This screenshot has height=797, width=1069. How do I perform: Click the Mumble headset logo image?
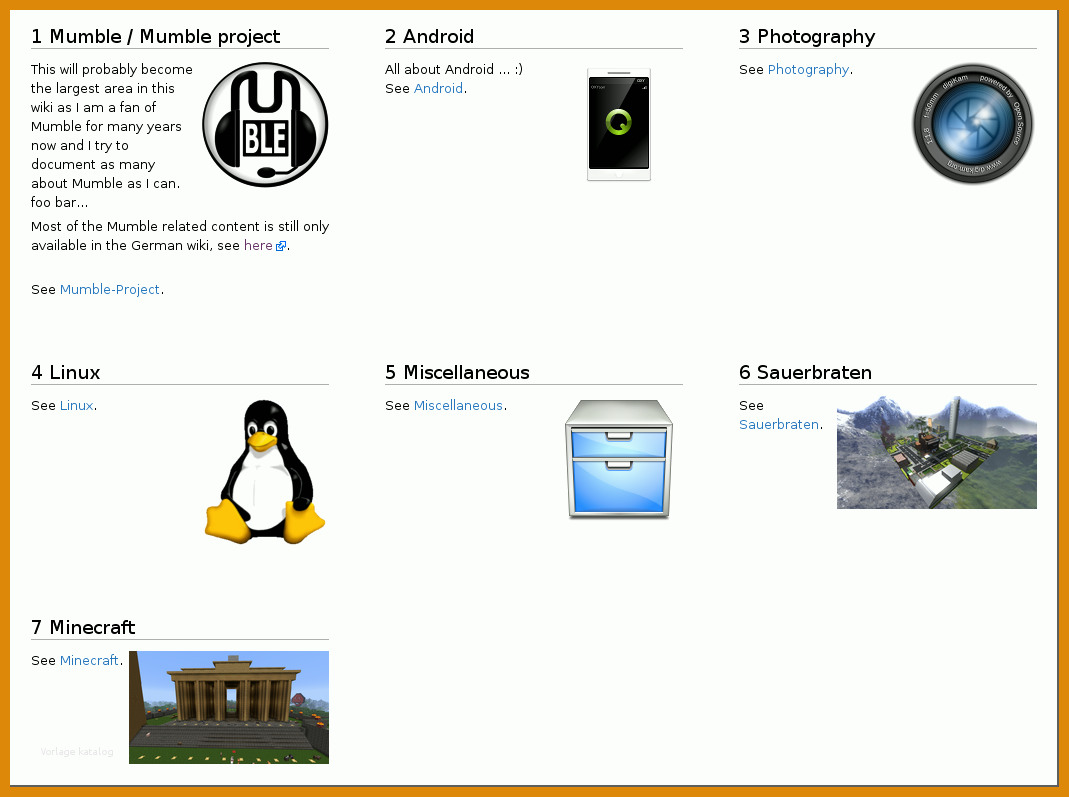coord(265,125)
